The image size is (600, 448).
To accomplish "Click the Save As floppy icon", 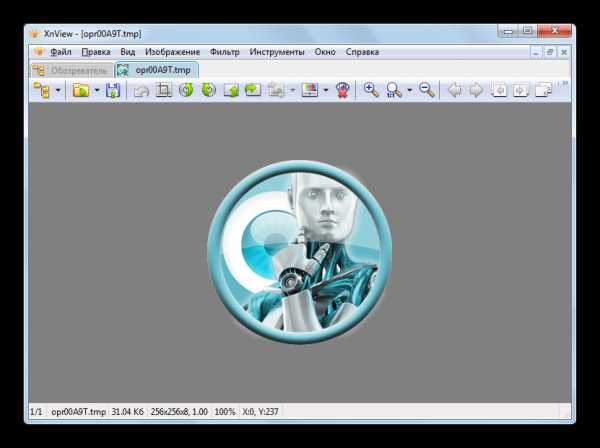I will (x=113, y=90).
